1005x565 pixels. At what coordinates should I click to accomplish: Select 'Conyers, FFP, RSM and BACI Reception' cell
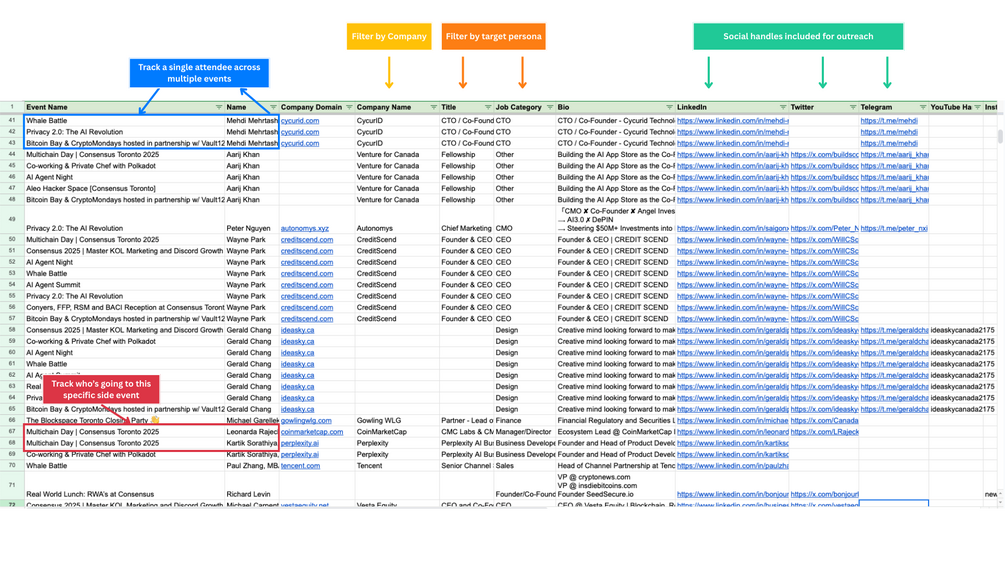[x=124, y=307]
